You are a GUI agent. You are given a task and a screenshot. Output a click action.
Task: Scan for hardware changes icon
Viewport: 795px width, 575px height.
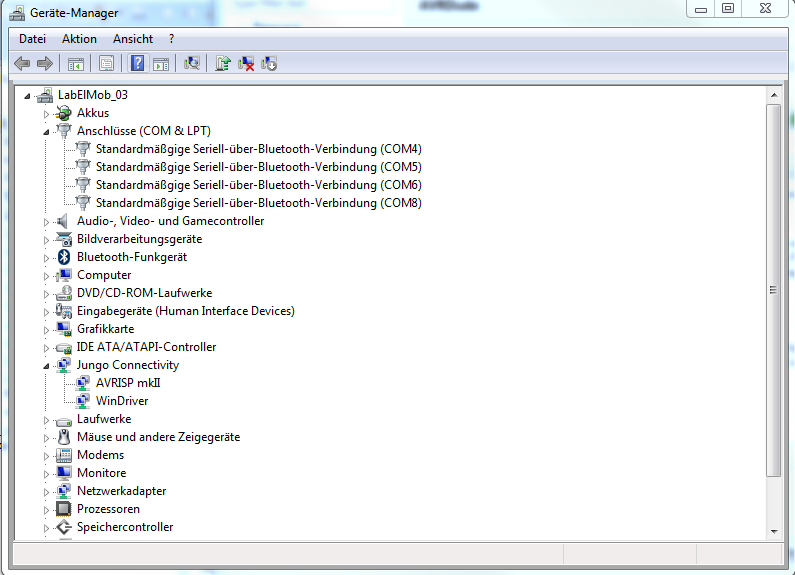point(192,63)
